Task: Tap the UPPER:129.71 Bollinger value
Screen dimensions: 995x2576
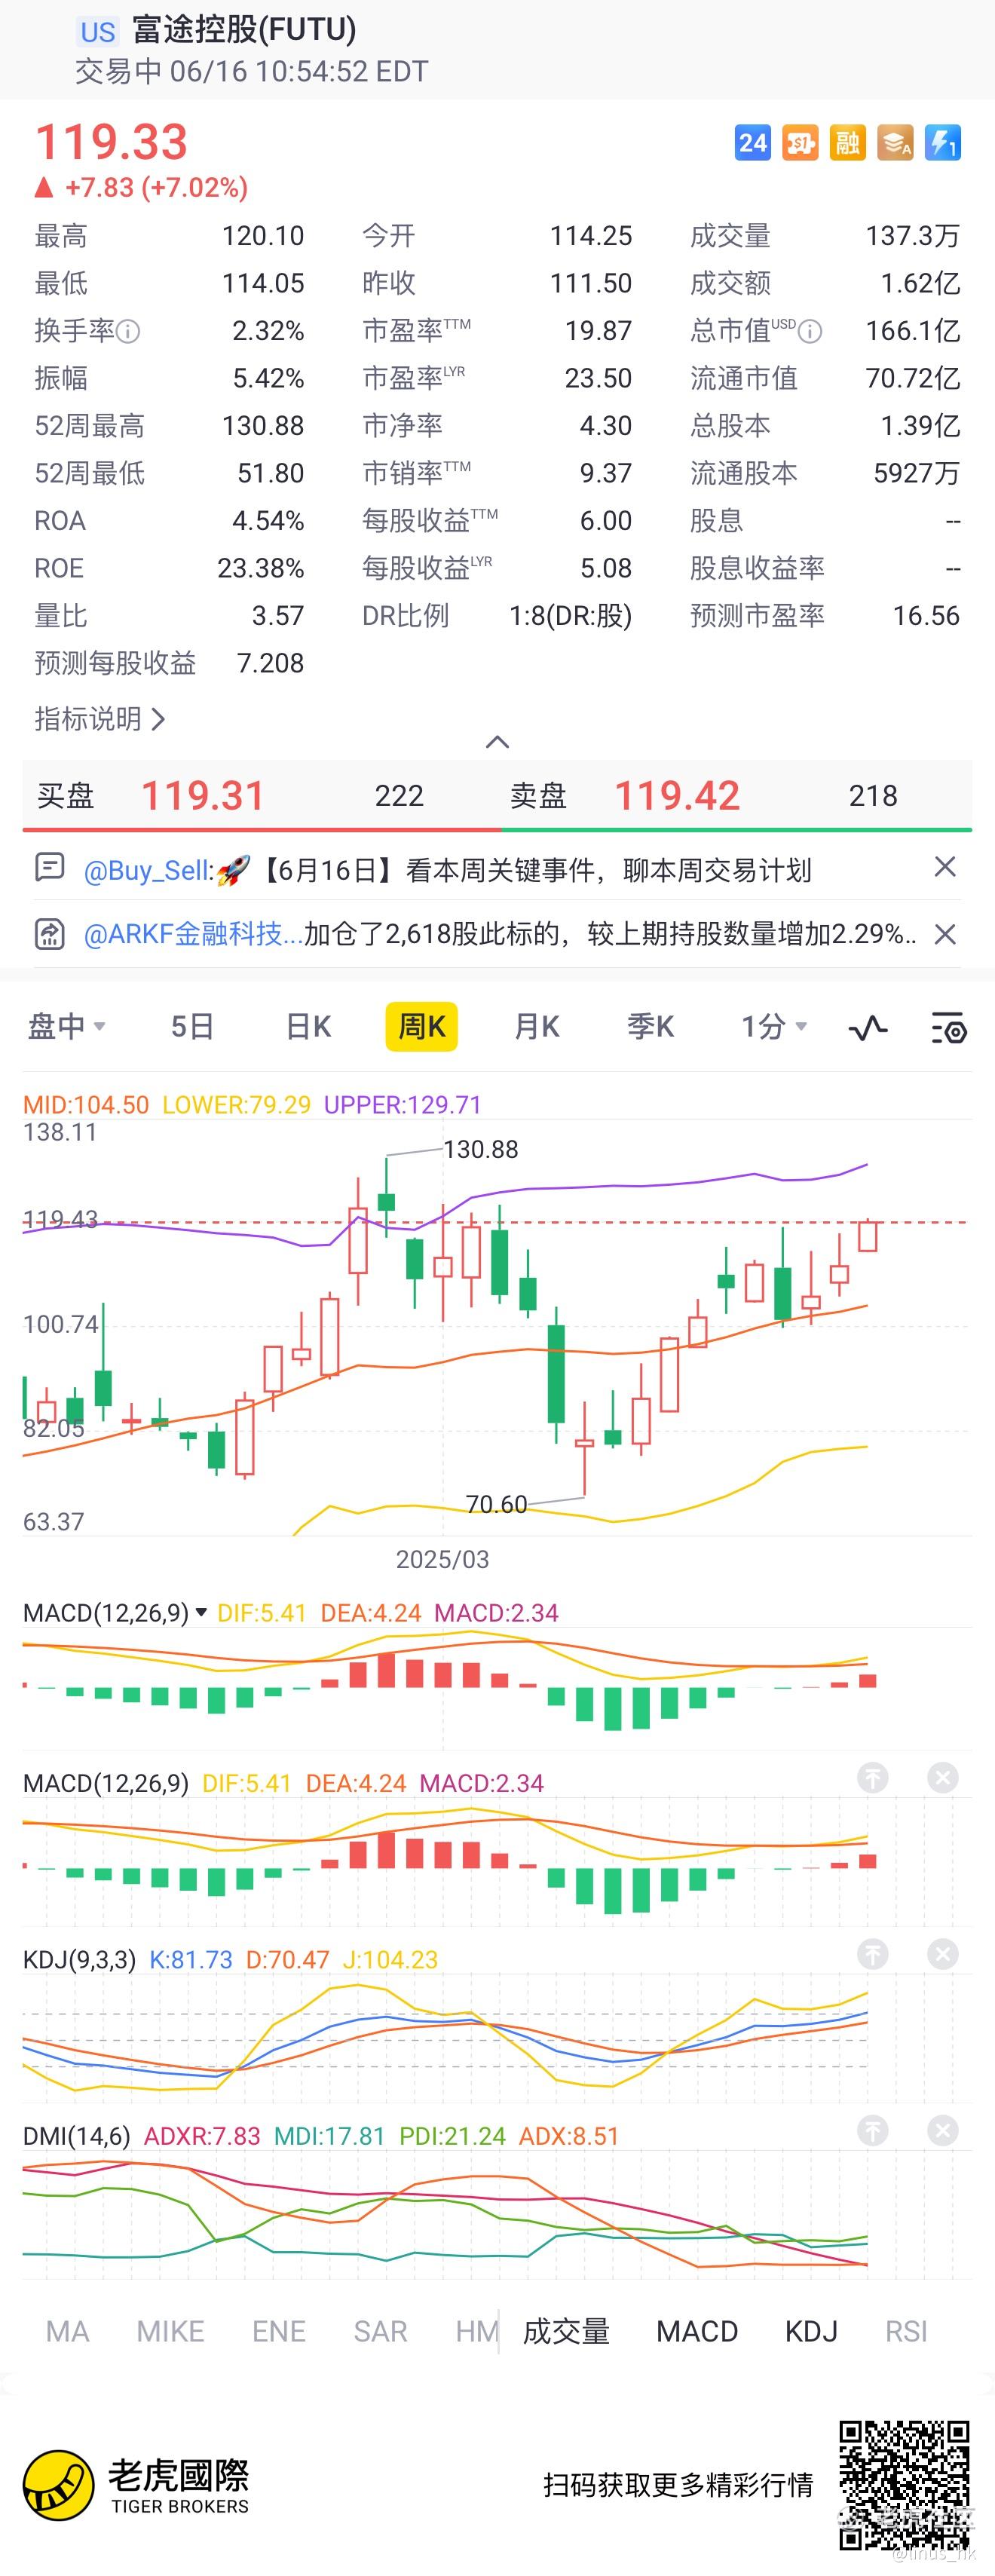Action: tap(402, 1104)
